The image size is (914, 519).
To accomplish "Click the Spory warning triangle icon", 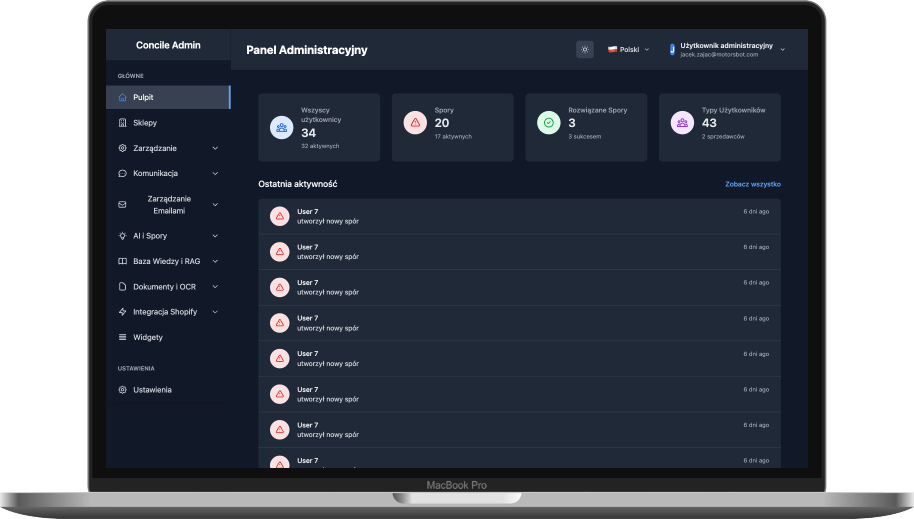I will click(x=414, y=123).
